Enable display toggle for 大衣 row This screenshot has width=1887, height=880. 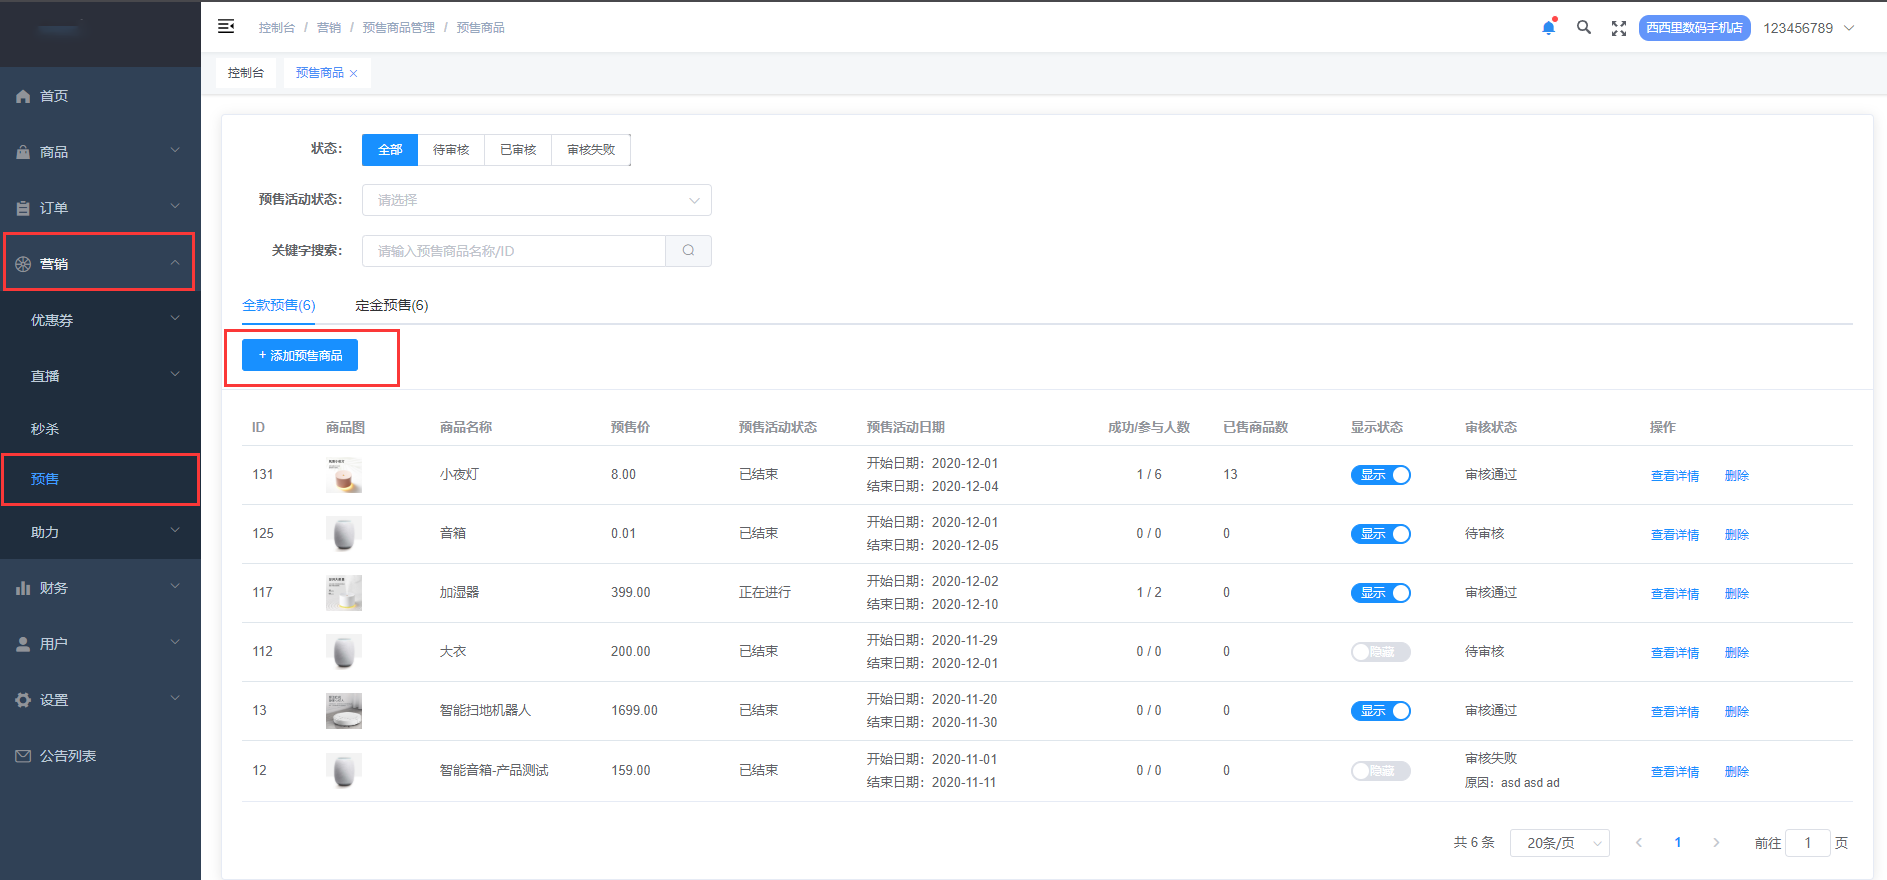point(1380,652)
